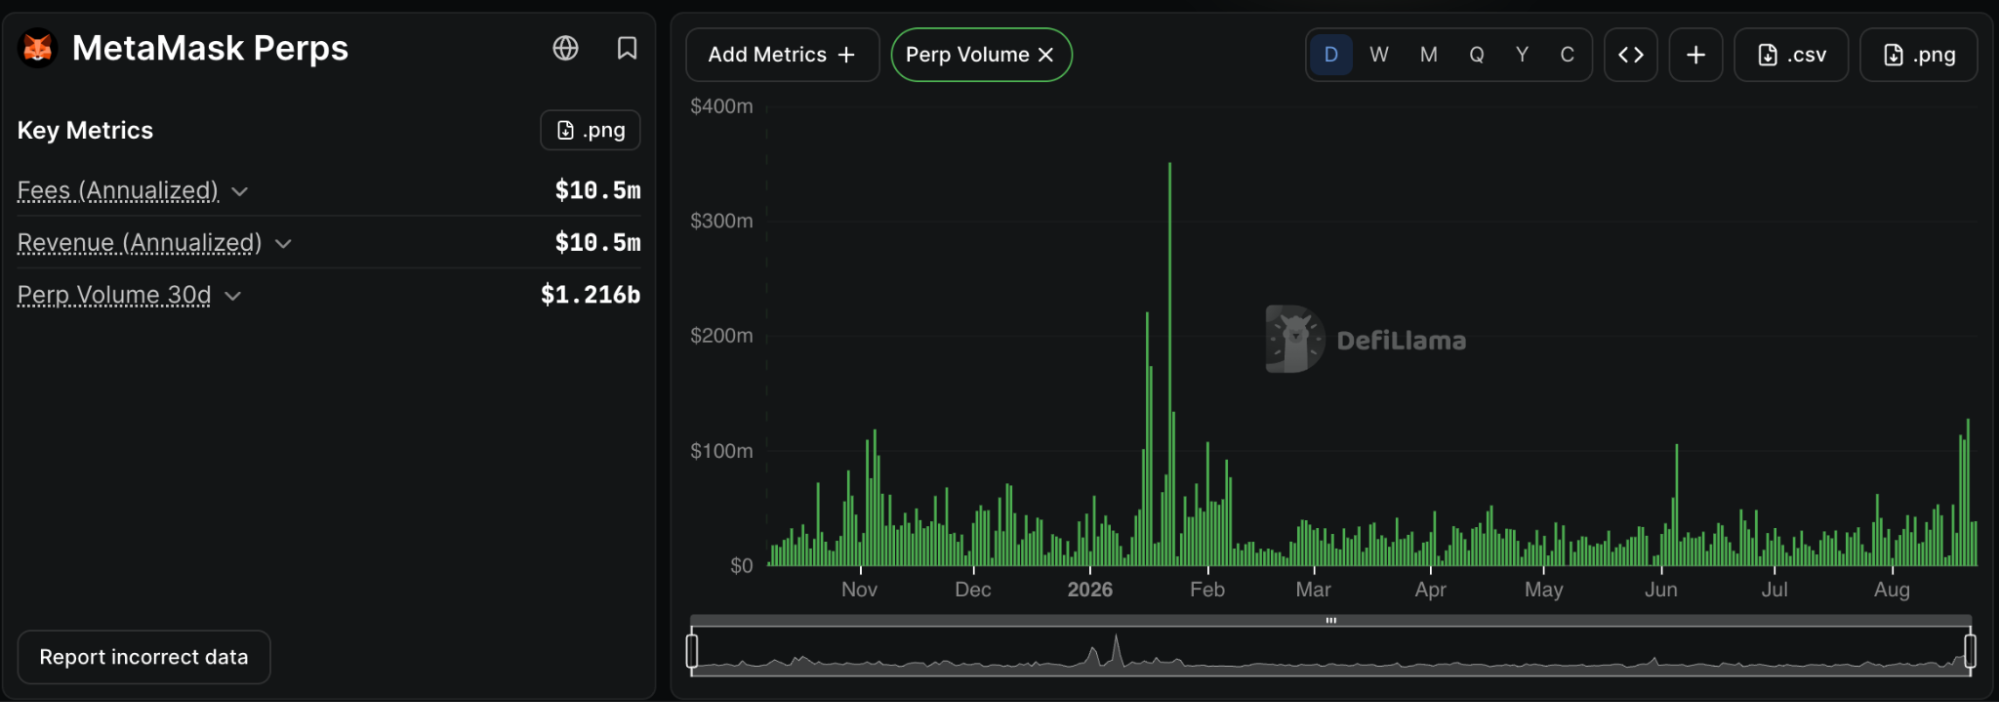Viewport: 1999px width, 702px height.
Task: Click the 2026 axis label
Action: tap(1090, 589)
